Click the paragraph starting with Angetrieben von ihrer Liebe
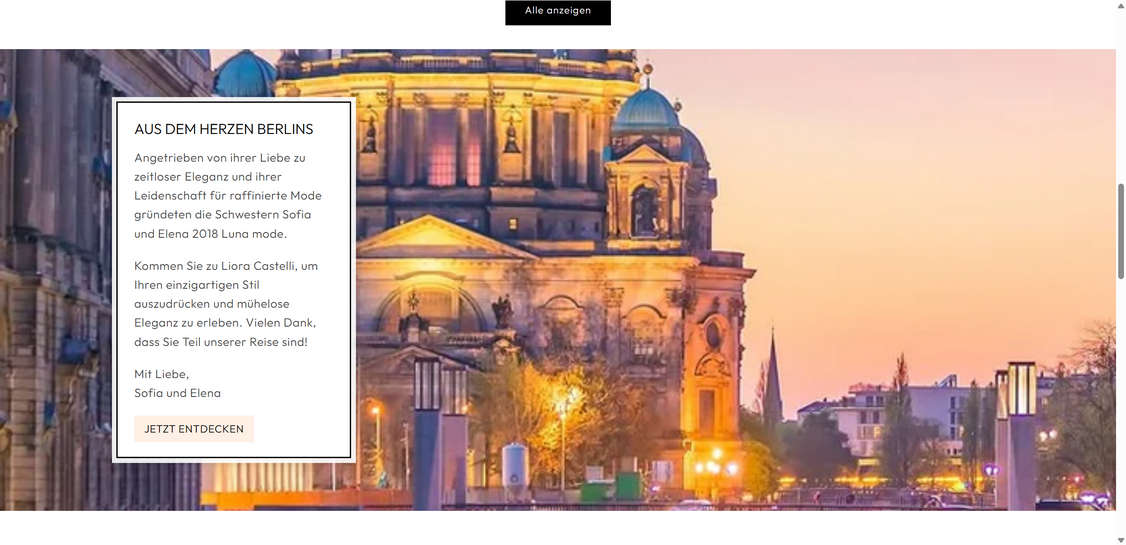Viewport: 1126px width, 545px height. click(228, 195)
